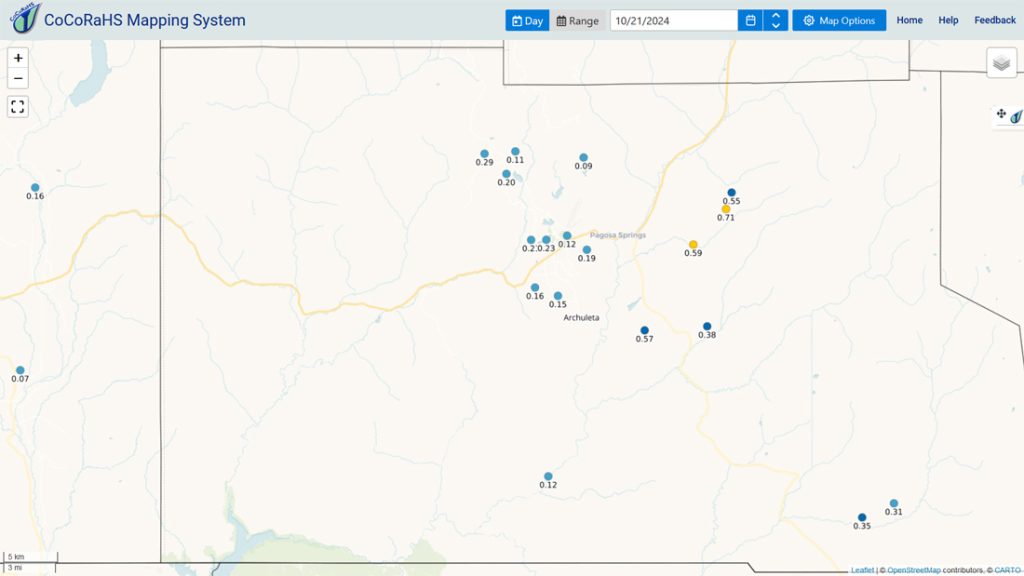The height and width of the screenshot is (576, 1024).
Task: Open the Feedback page
Action: point(995,20)
